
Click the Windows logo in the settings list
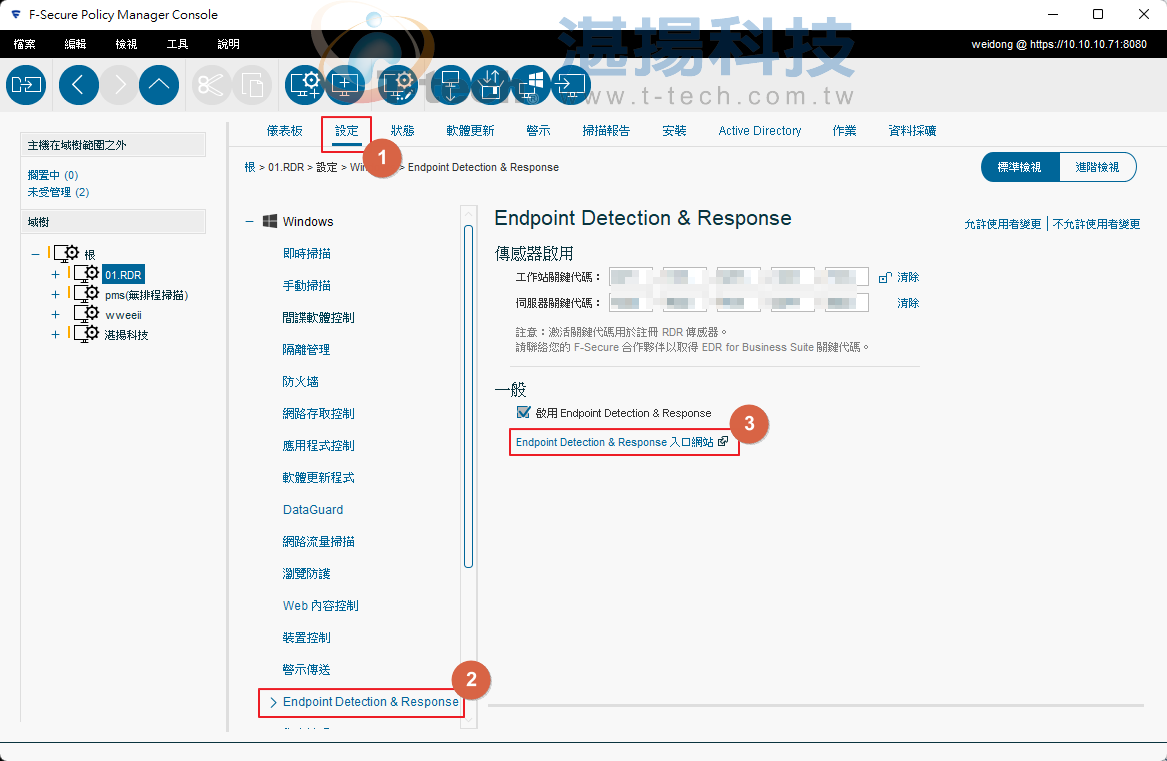click(270, 221)
